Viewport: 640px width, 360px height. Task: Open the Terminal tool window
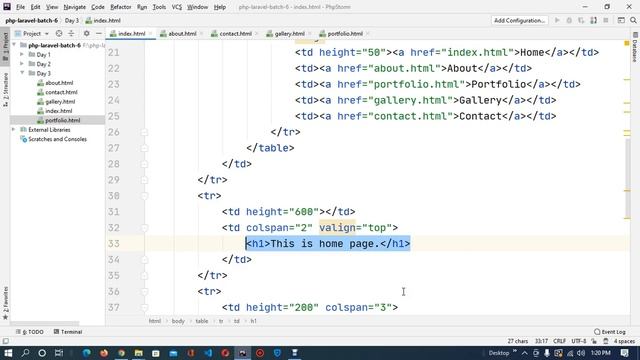68,332
